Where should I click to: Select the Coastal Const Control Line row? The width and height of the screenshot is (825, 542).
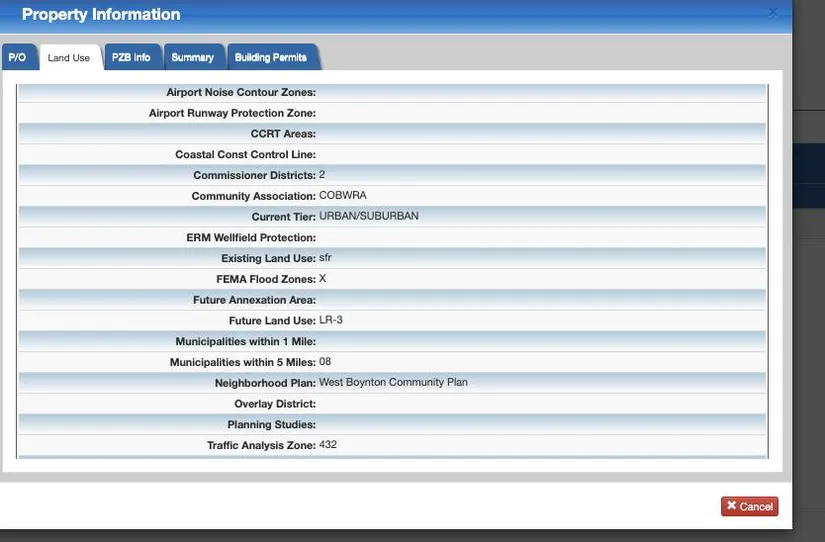tap(392, 154)
